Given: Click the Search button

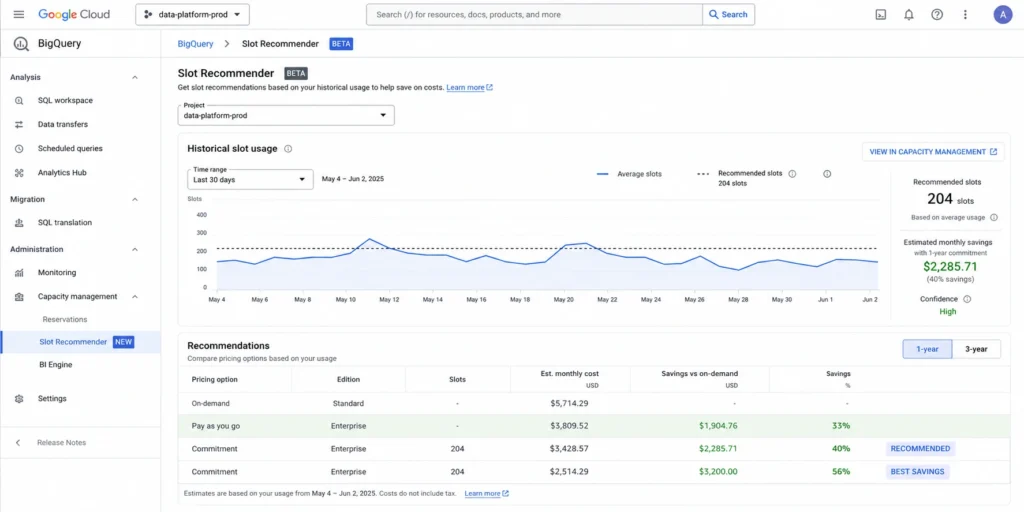Looking at the screenshot, I should pos(728,14).
